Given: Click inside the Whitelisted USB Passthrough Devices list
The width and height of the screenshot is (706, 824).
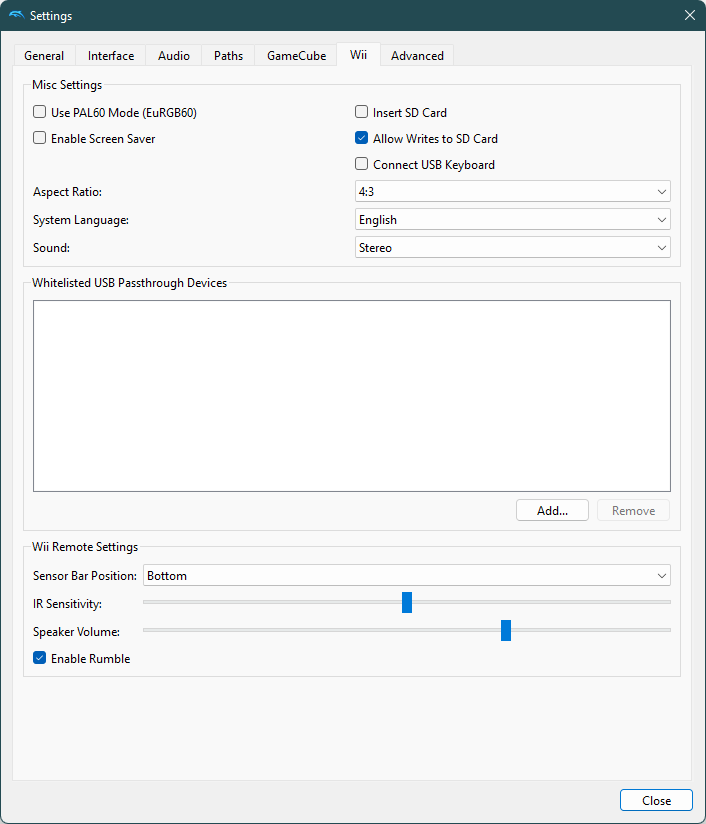Looking at the screenshot, I should coord(352,396).
